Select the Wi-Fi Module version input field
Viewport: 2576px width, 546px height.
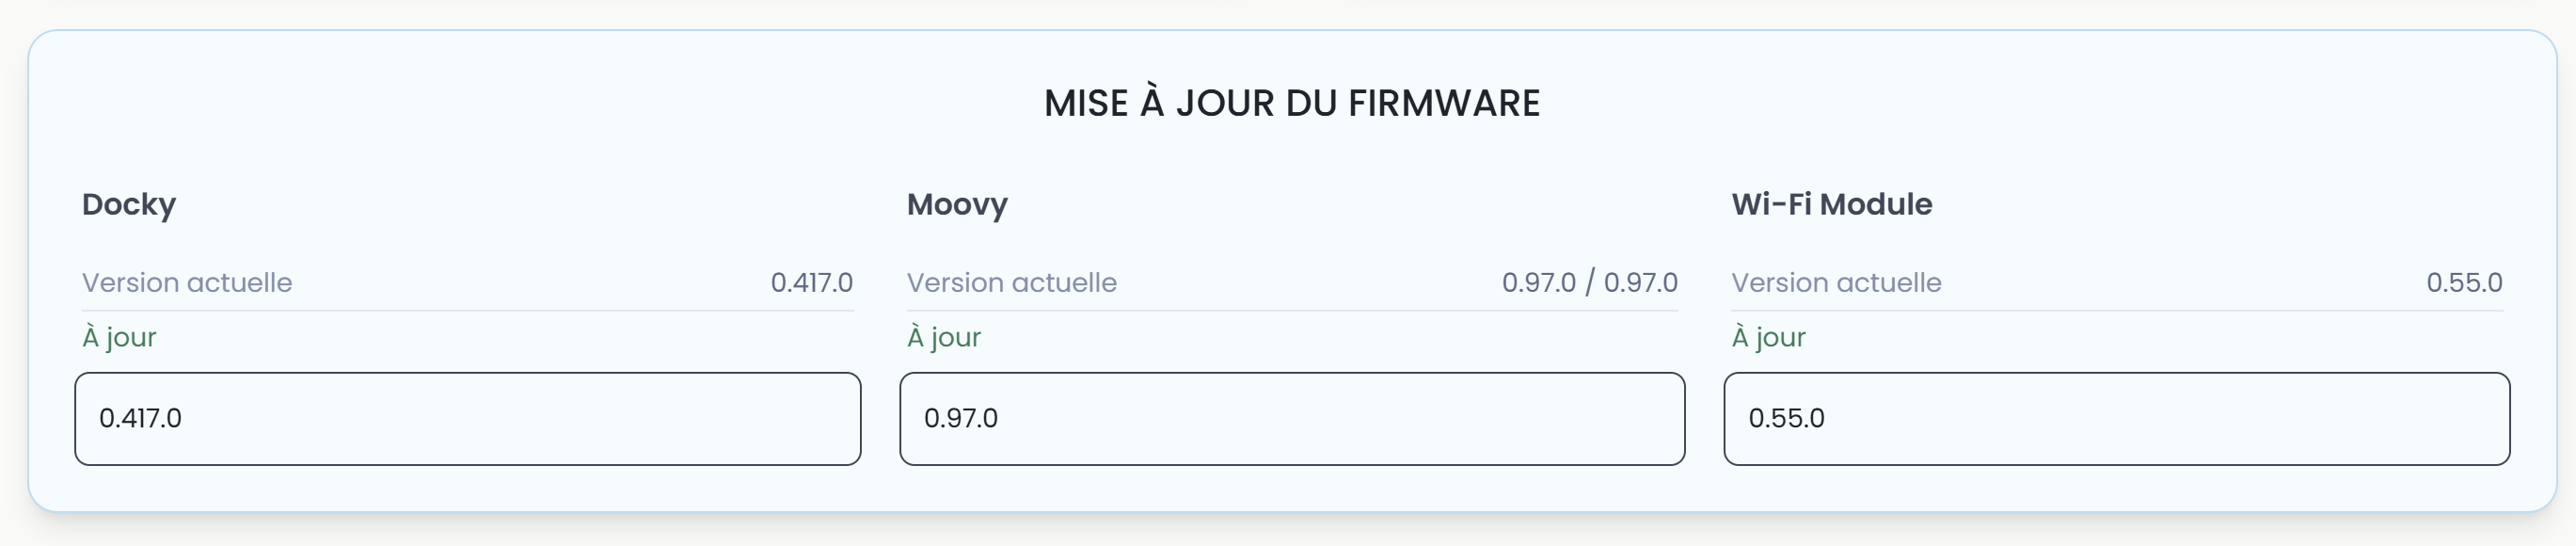(2116, 418)
